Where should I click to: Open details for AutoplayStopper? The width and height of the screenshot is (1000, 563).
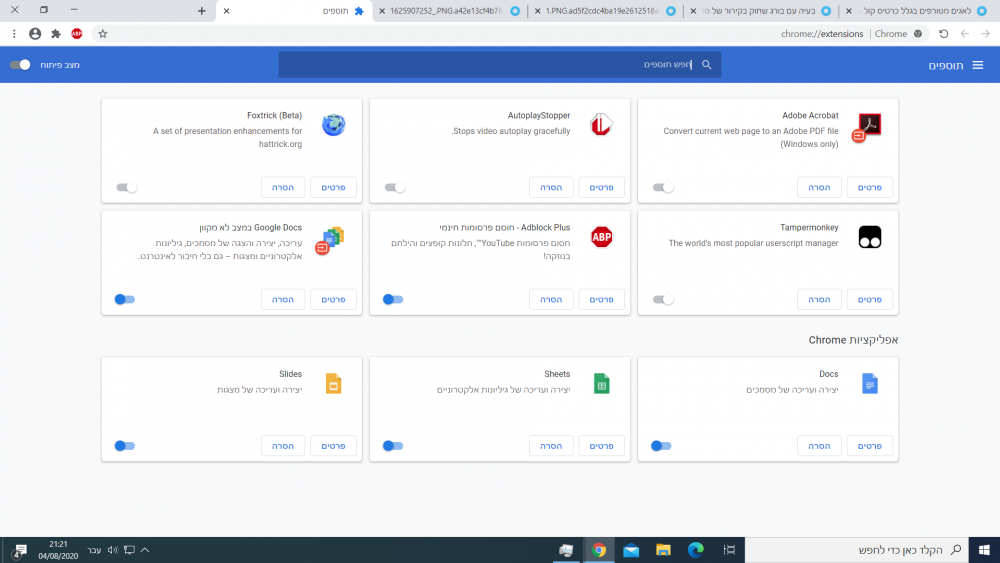coord(601,187)
